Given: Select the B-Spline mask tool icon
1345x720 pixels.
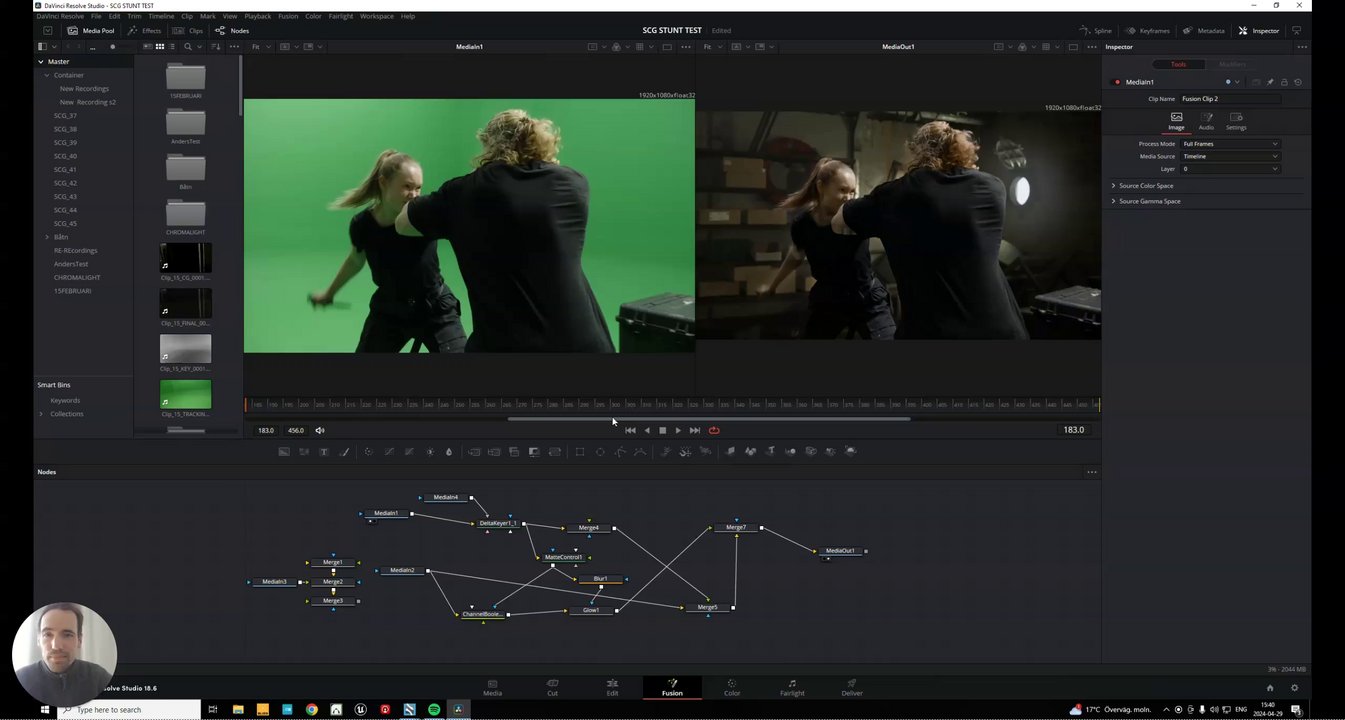Looking at the screenshot, I should 640,452.
